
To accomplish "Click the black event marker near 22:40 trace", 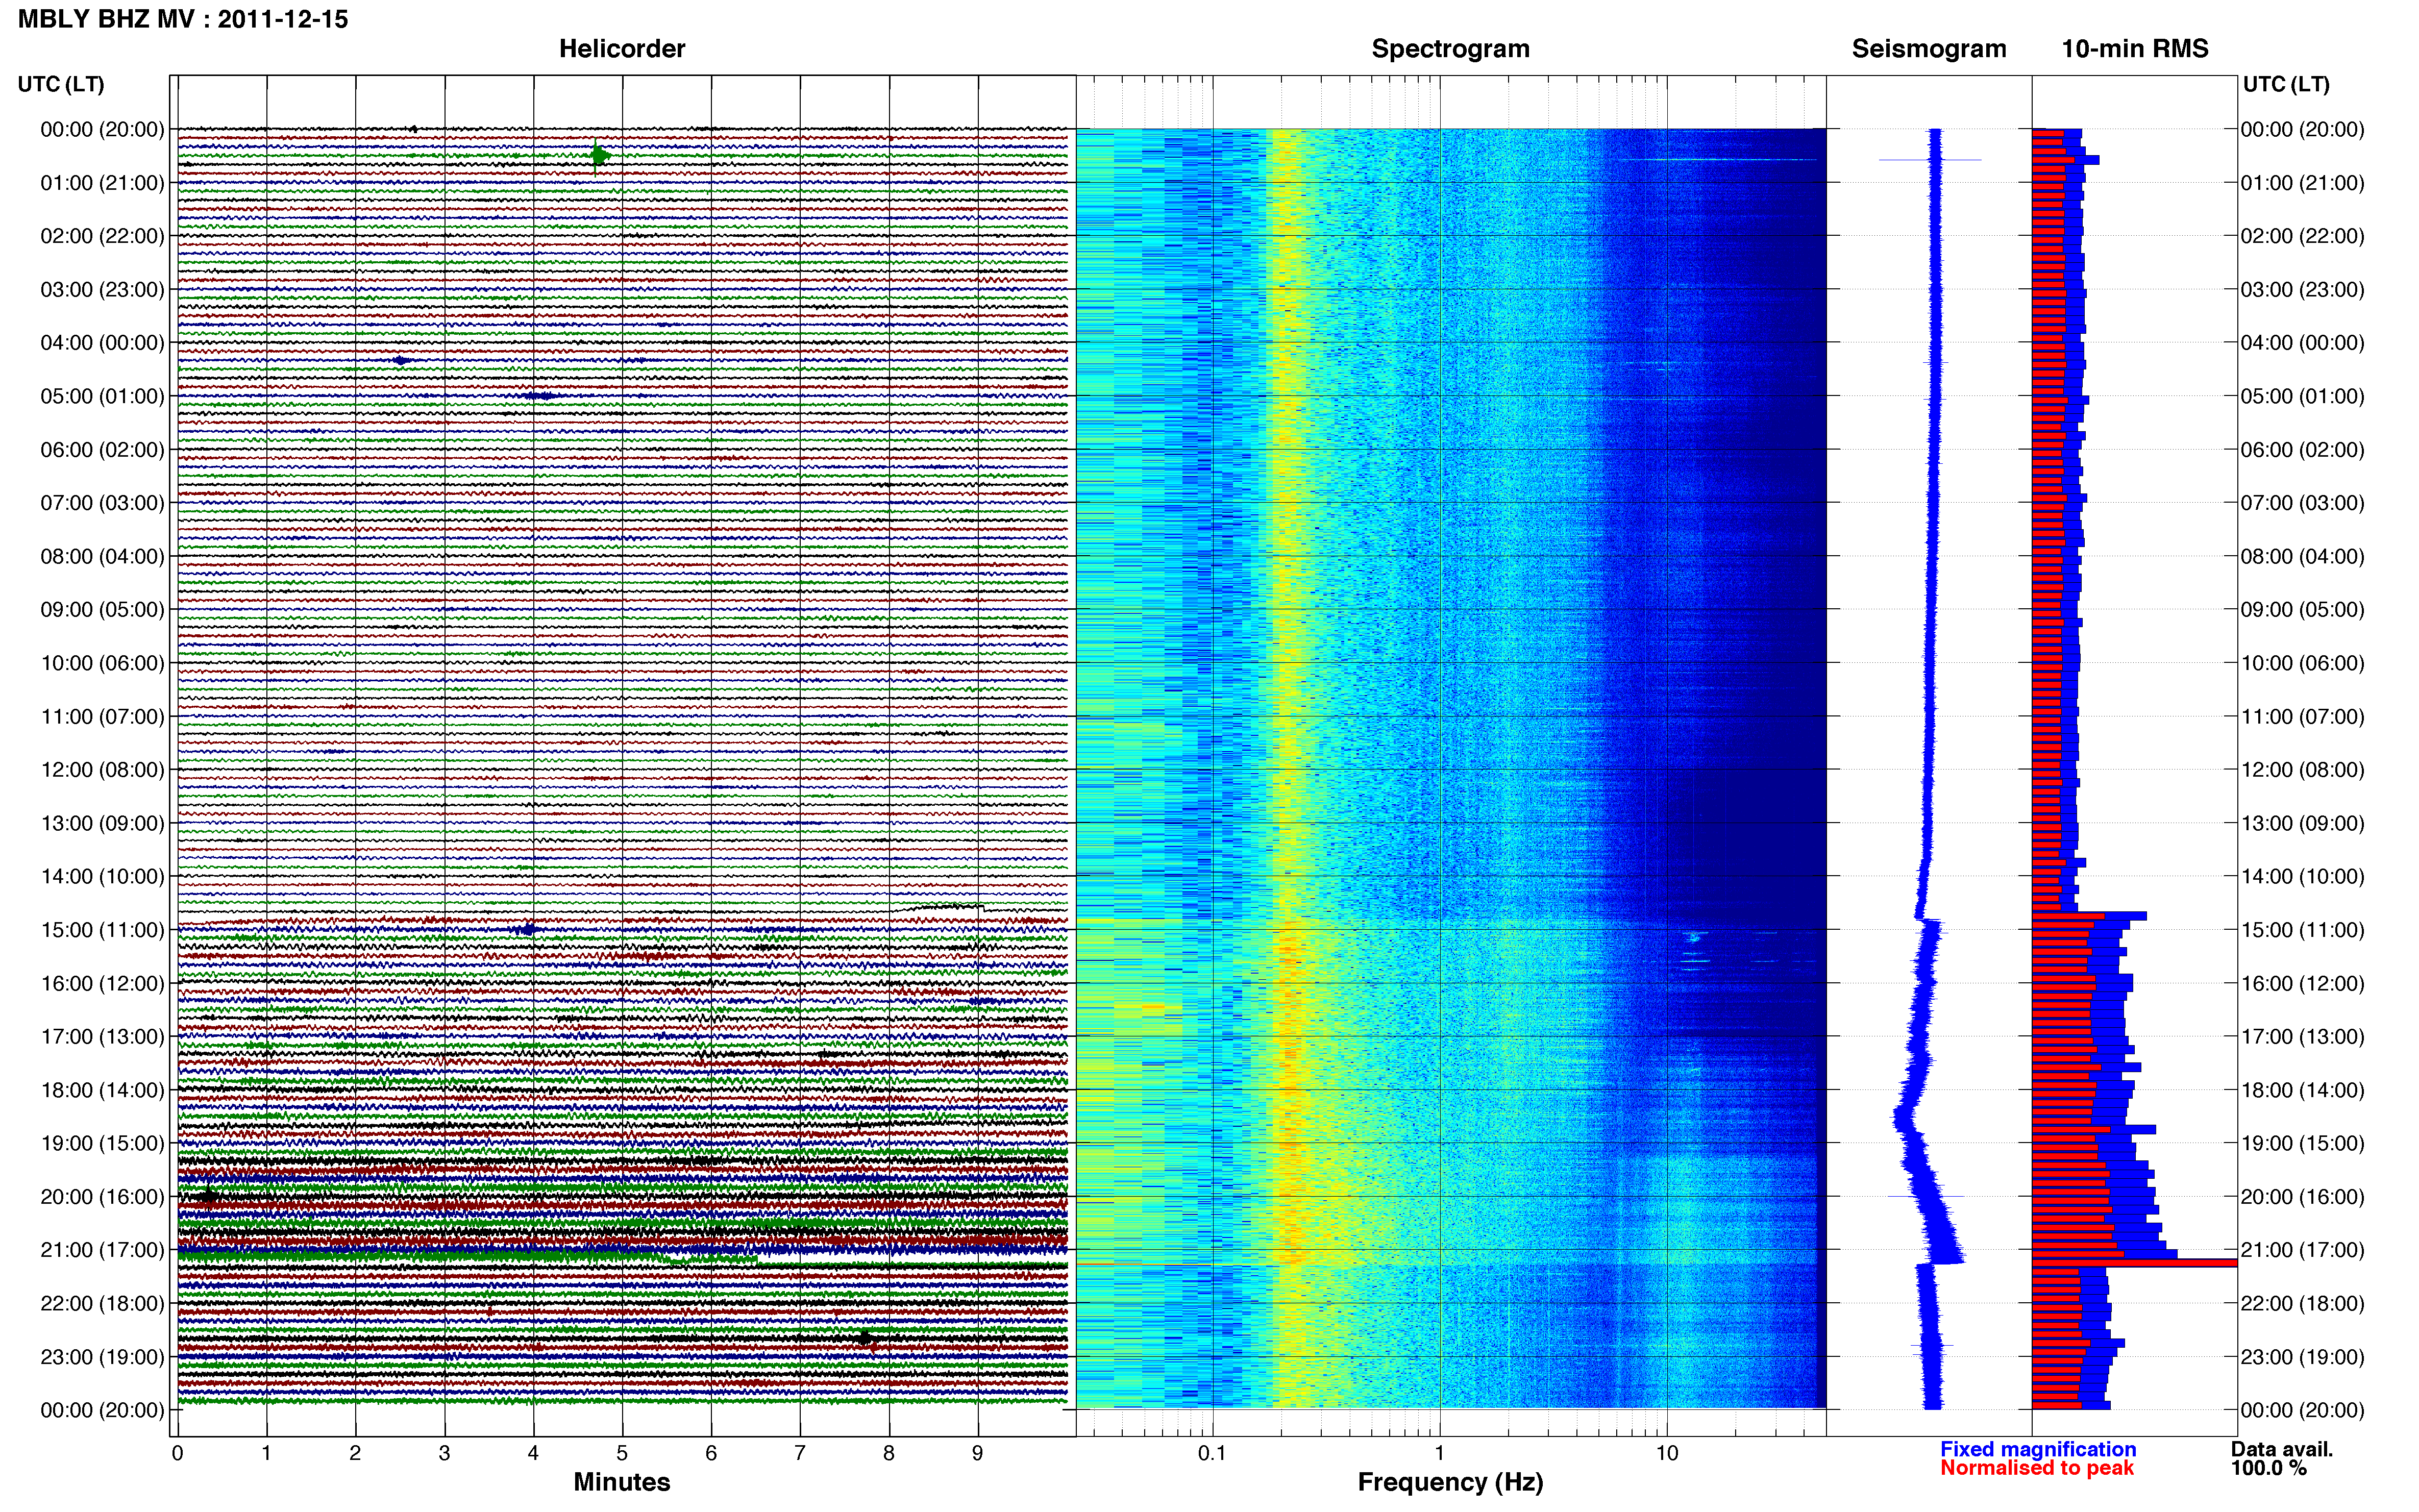I will point(866,1338).
